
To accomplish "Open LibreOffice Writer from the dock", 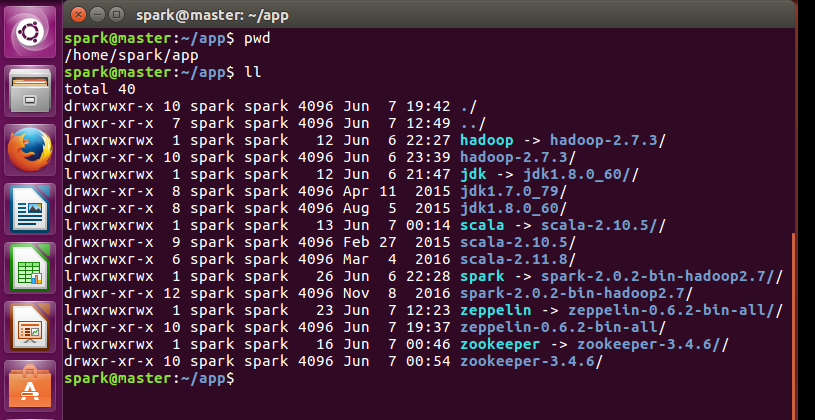I will point(30,209).
